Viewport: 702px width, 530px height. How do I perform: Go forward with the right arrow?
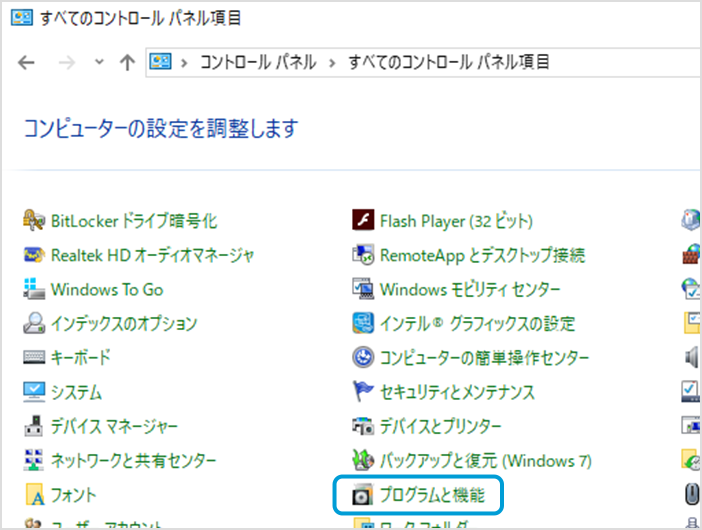[67, 62]
